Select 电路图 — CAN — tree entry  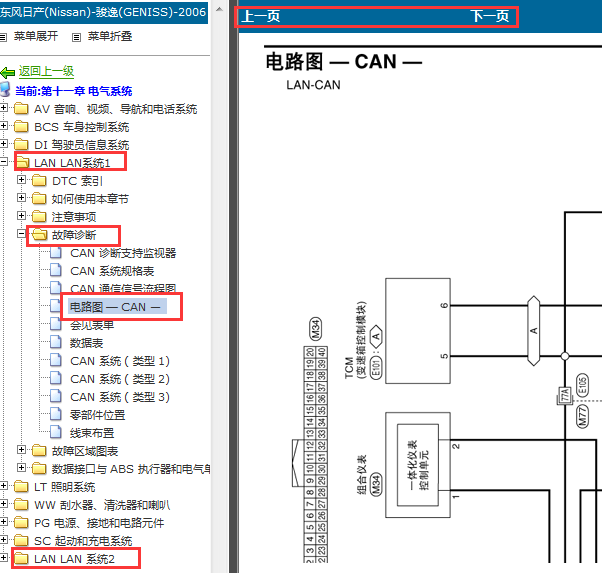click(117, 307)
